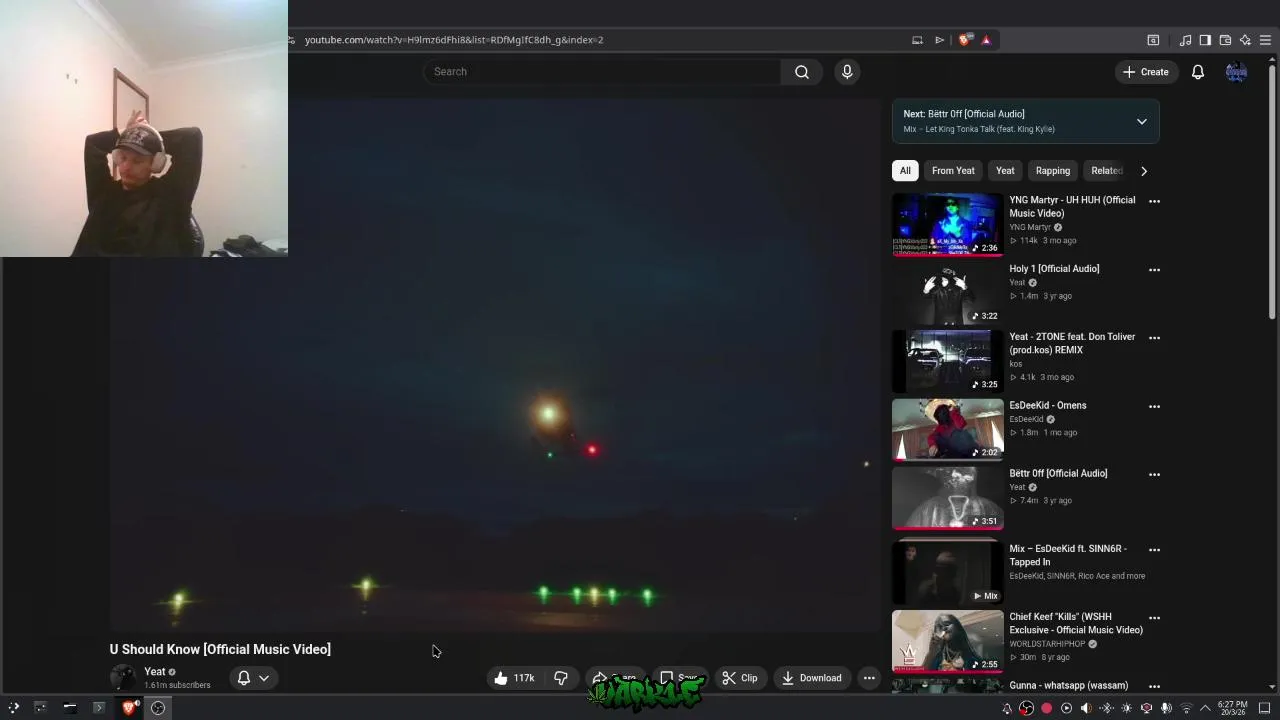Viewport: 1280px width, 720px height.
Task: Click the YouTube search magnifier button
Action: [802, 72]
